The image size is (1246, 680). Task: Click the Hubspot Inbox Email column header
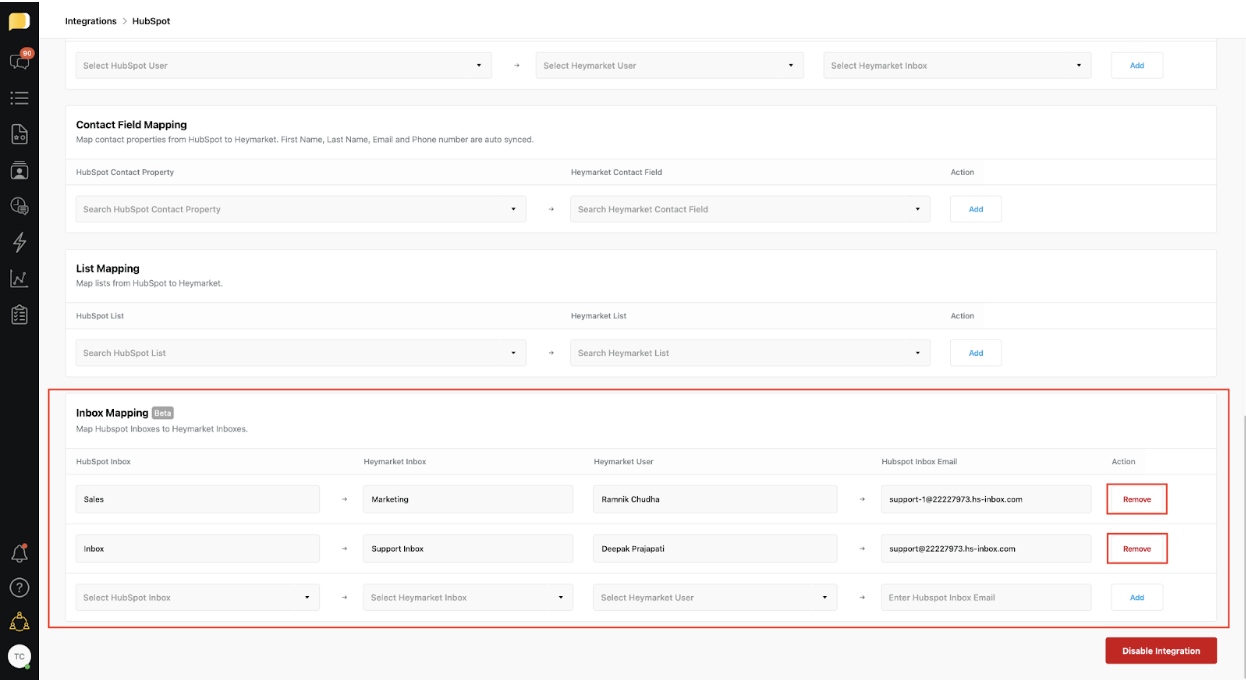click(x=919, y=462)
